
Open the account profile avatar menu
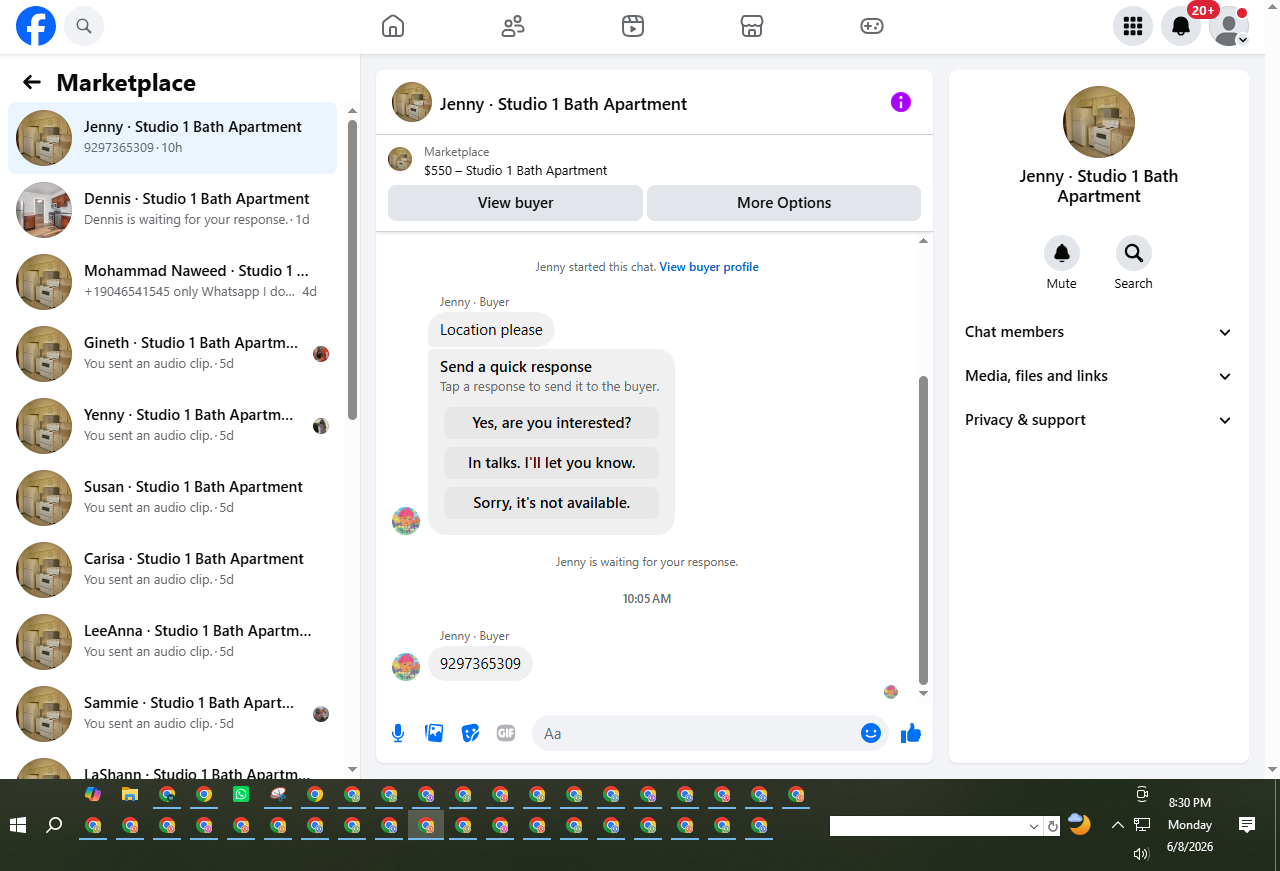click(1229, 26)
